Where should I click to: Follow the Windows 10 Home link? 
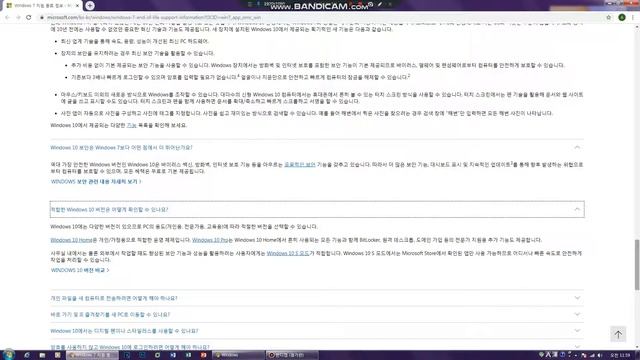click(x=71, y=240)
